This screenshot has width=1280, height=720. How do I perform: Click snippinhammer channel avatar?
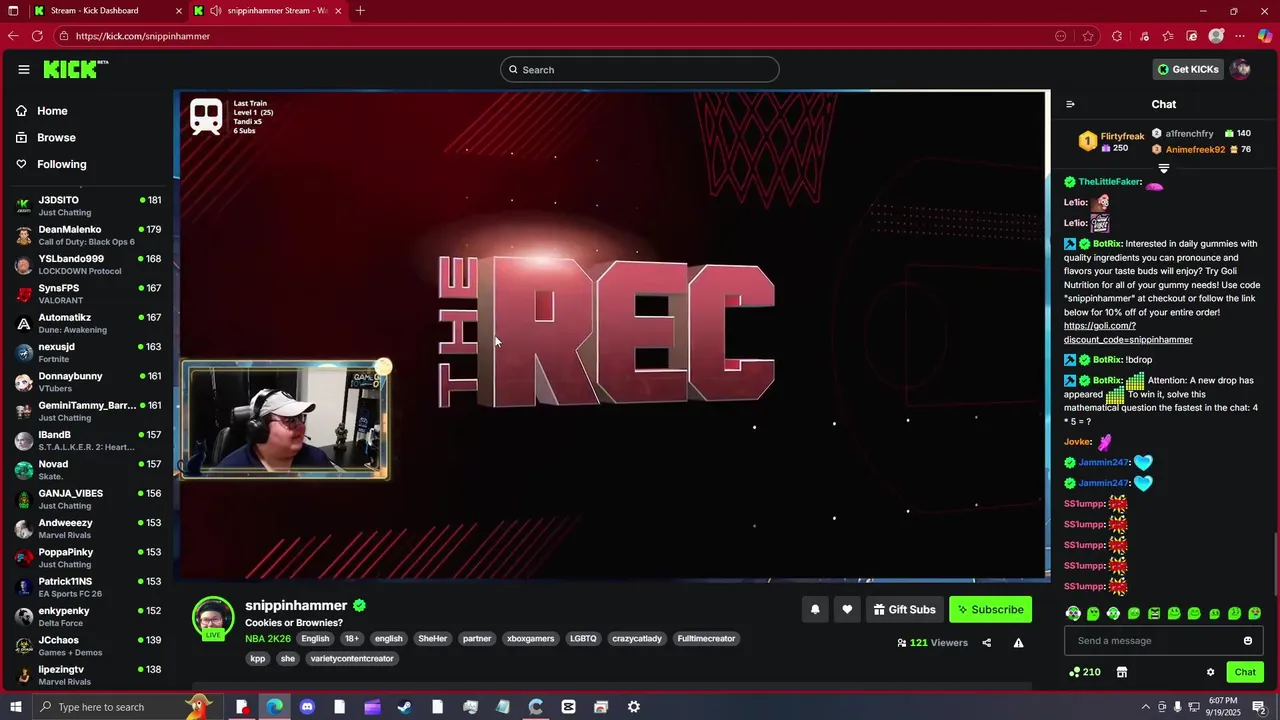213,617
